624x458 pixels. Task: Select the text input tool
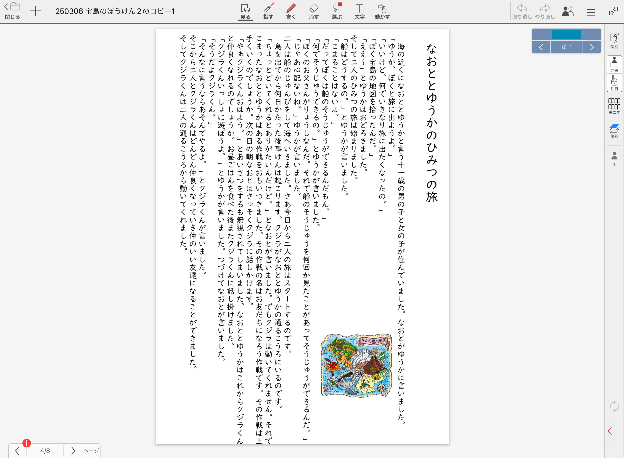359,11
